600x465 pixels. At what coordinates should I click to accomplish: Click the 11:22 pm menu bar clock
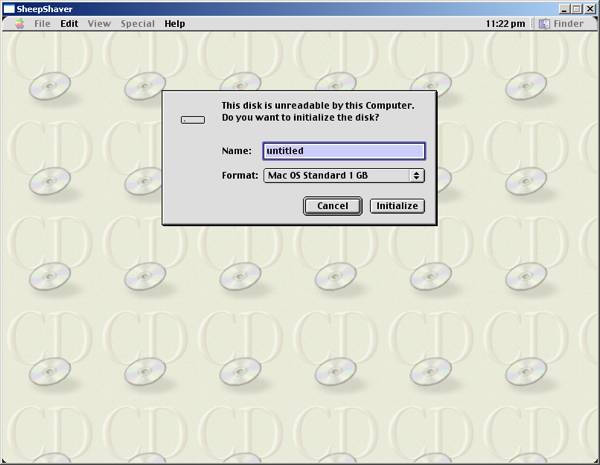505,23
